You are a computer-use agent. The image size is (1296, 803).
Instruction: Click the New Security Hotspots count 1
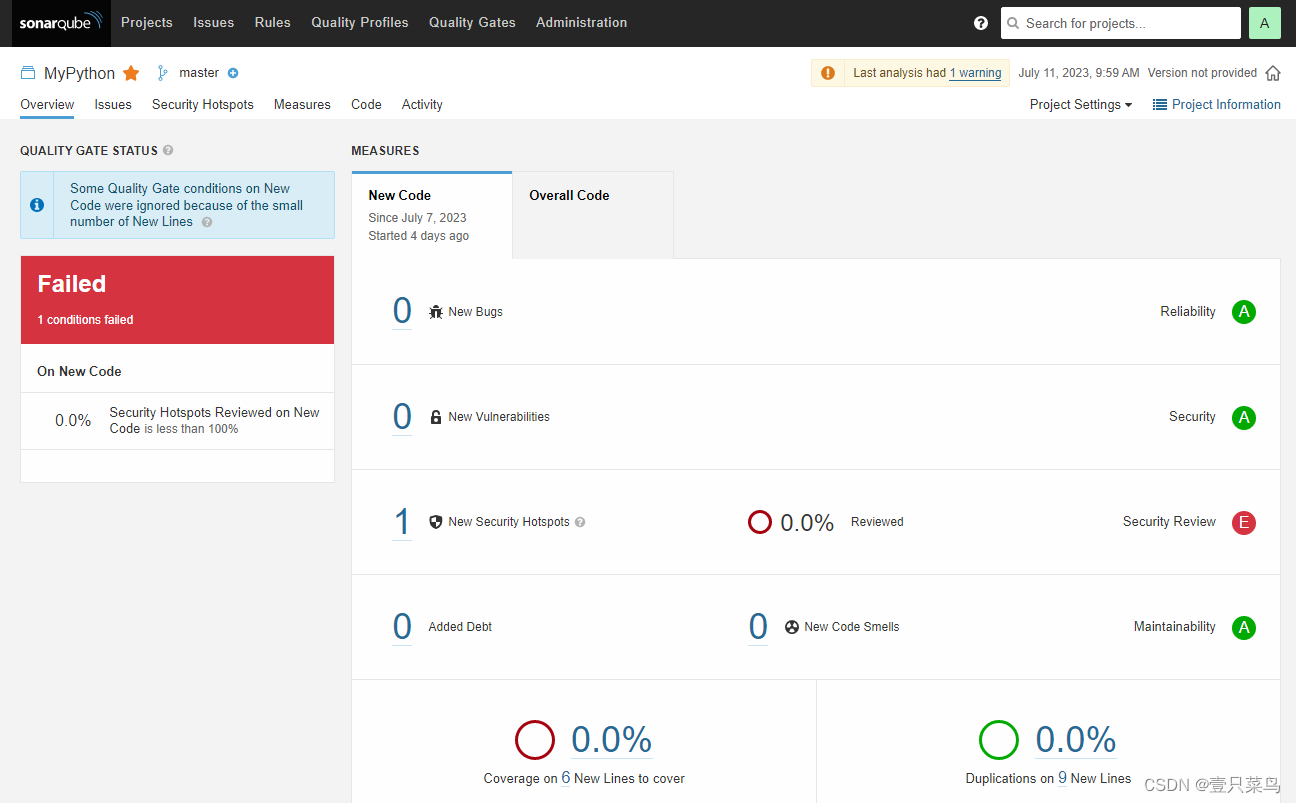402,521
